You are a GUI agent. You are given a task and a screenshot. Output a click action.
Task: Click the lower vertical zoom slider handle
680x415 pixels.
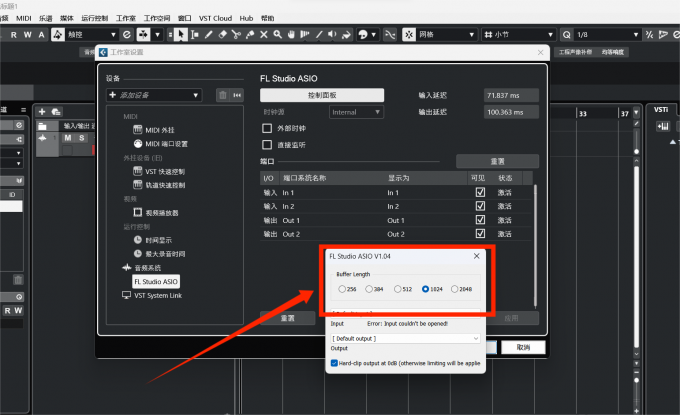[x=636, y=380]
